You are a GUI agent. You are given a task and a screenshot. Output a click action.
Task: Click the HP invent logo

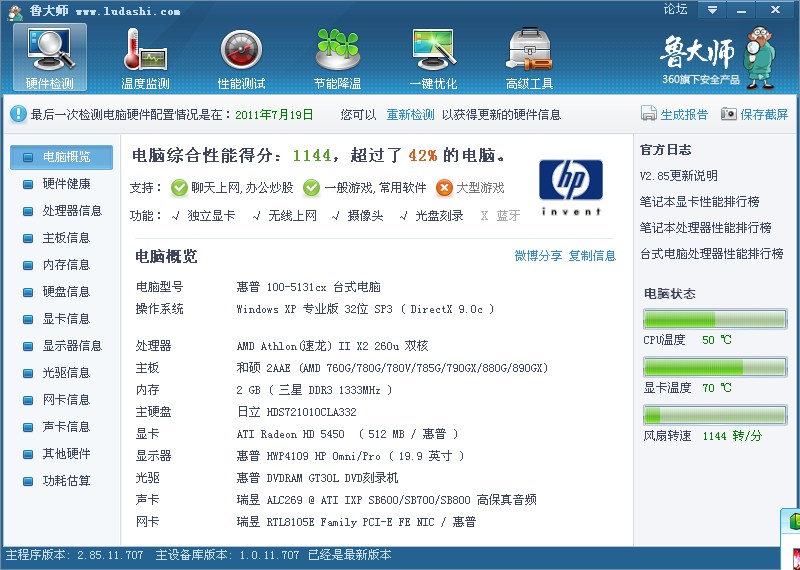(x=571, y=186)
